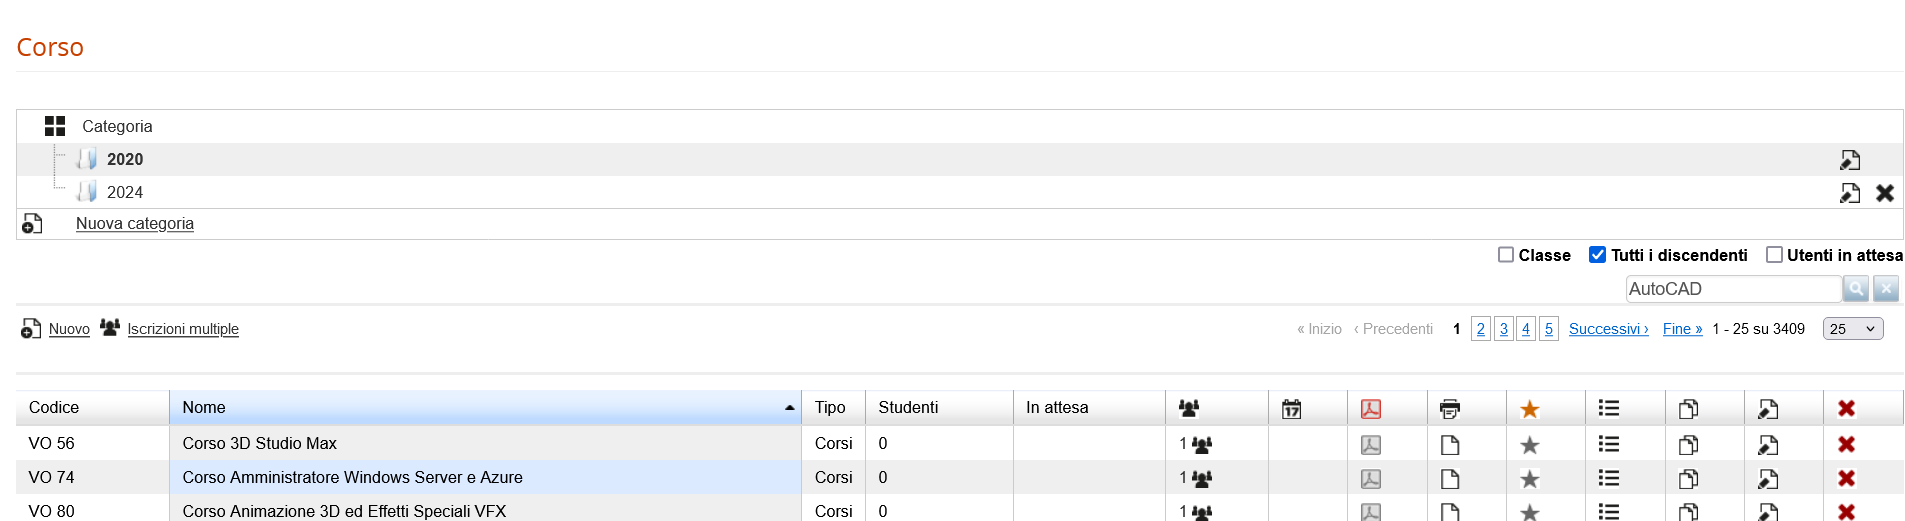Uncheck Tutti i discendenti

(x=1598, y=255)
